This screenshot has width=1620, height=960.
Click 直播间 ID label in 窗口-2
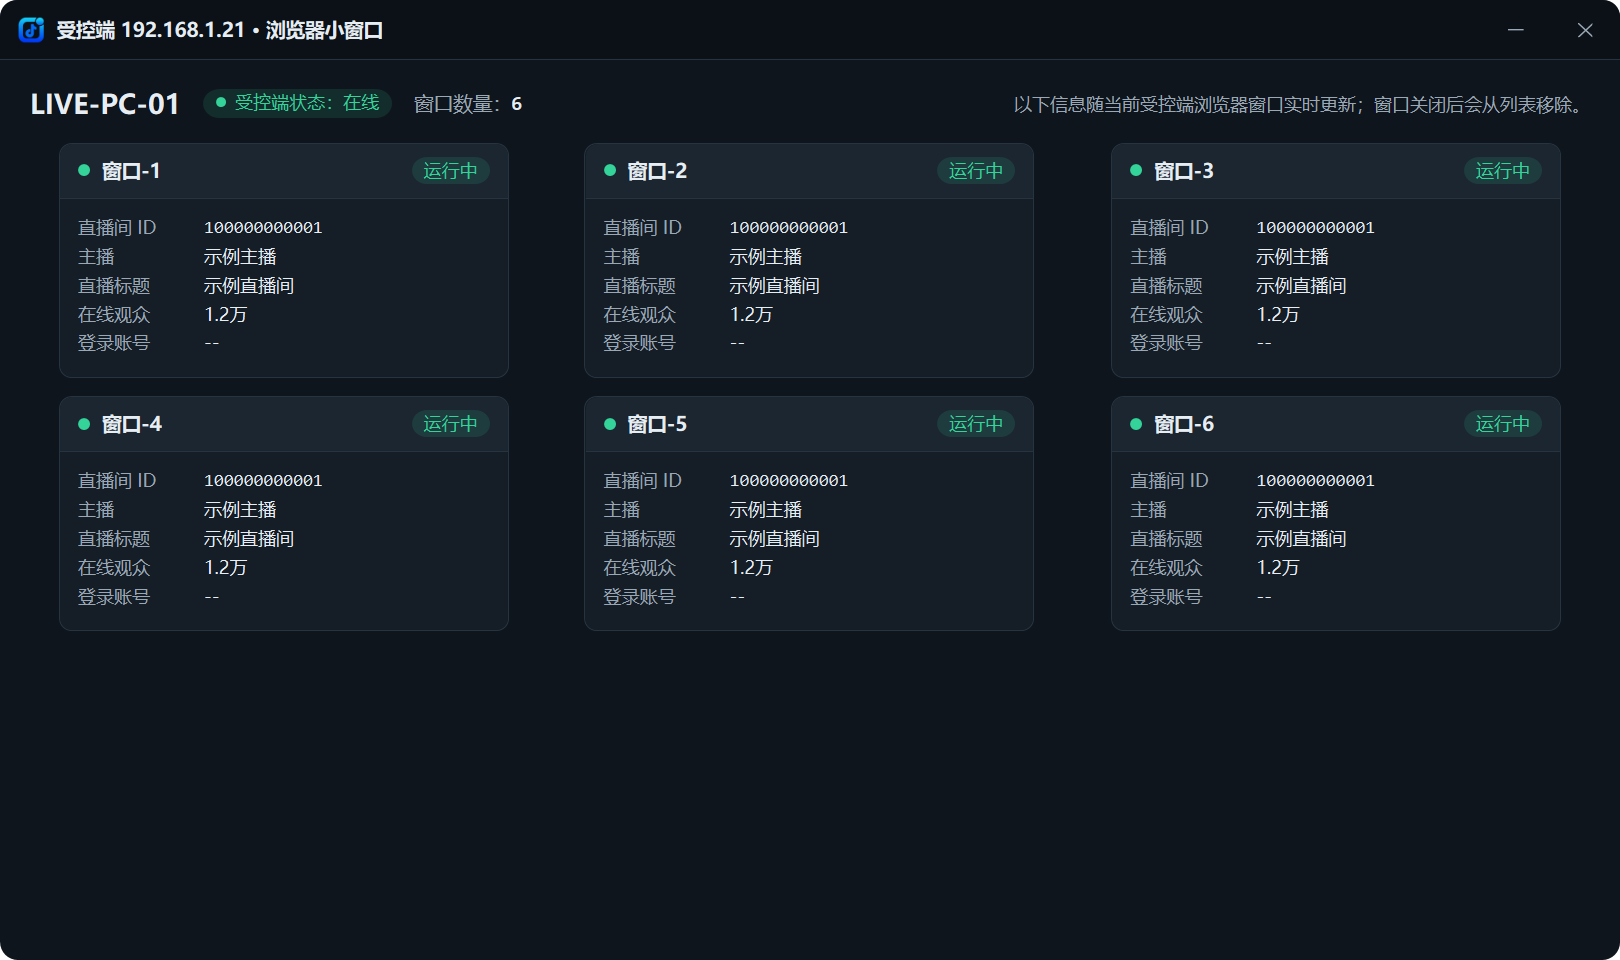click(643, 228)
